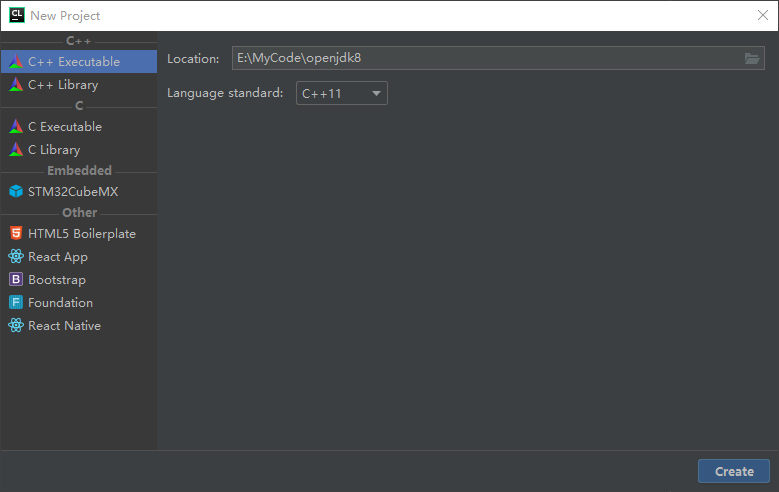
Task: Click the purple Bootstrap B icon
Action: point(16,279)
